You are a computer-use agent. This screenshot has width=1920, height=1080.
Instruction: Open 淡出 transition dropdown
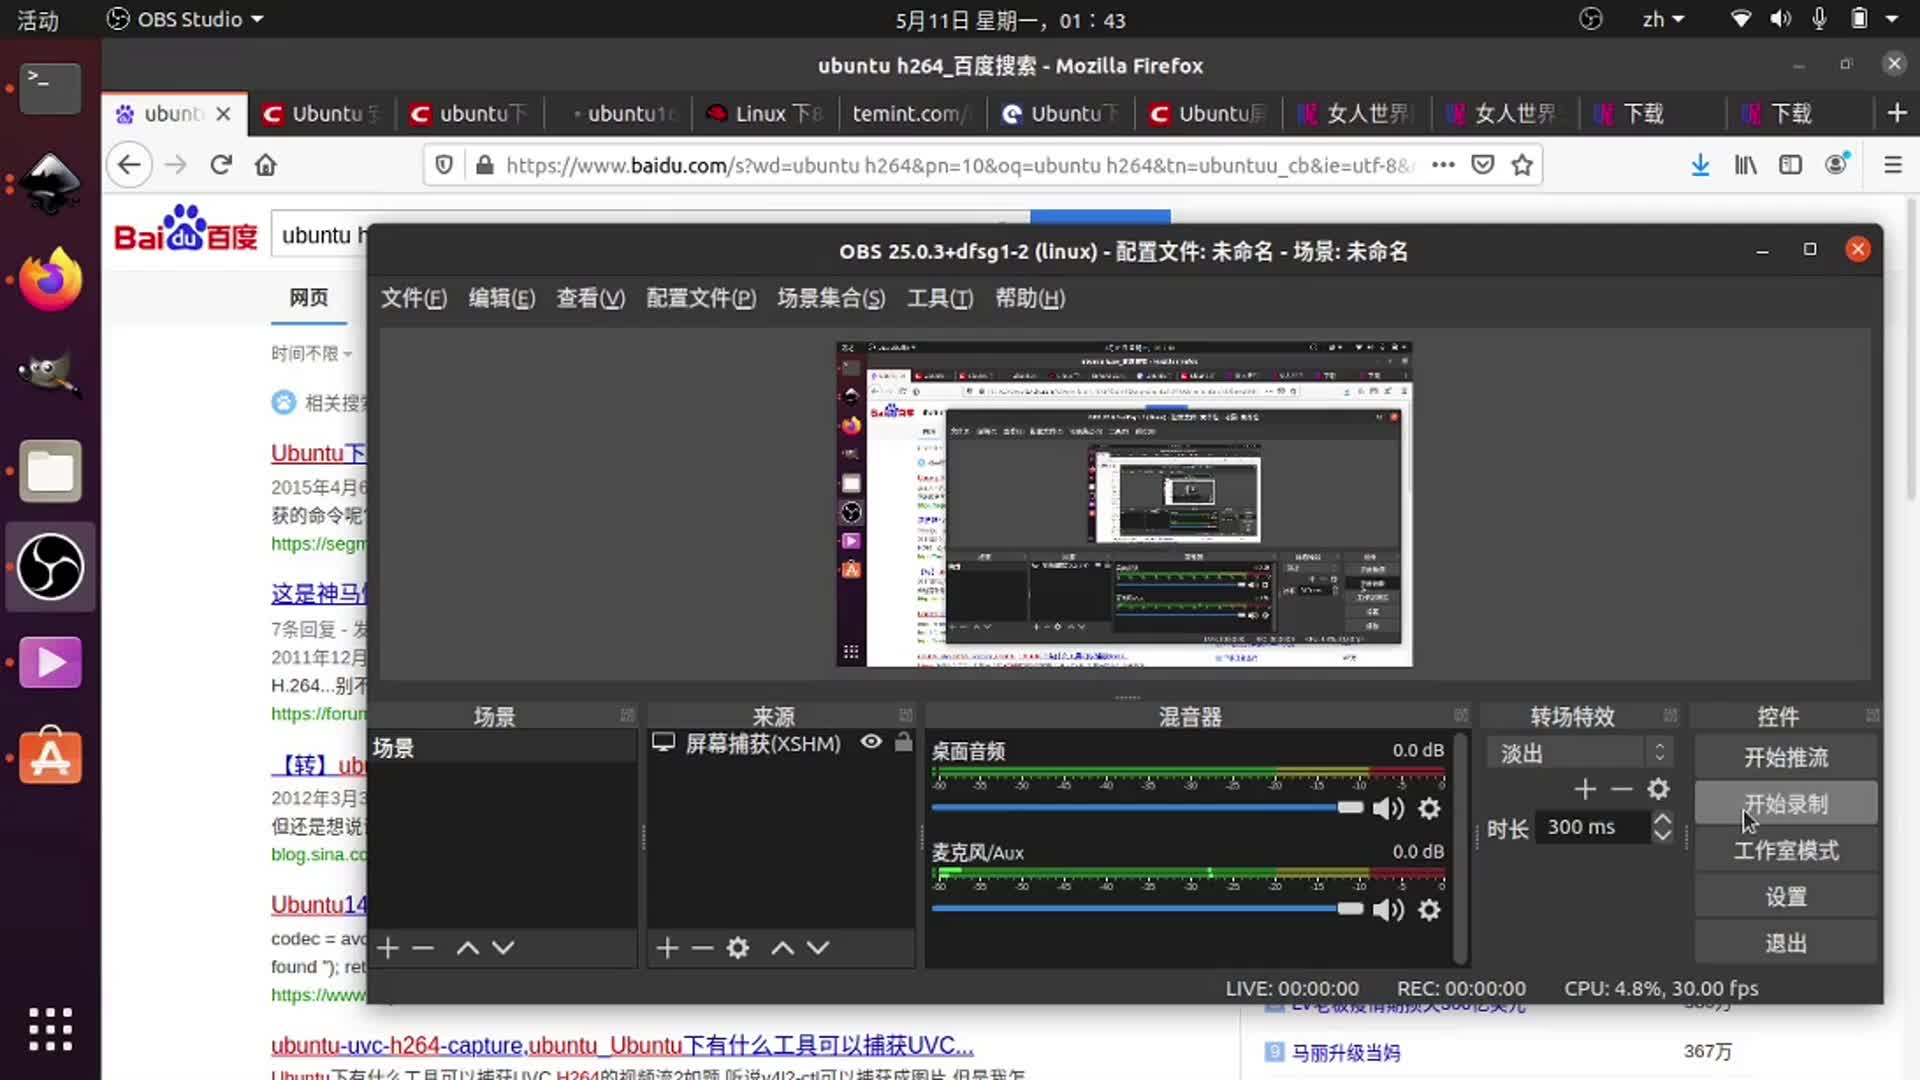coord(1579,753)
